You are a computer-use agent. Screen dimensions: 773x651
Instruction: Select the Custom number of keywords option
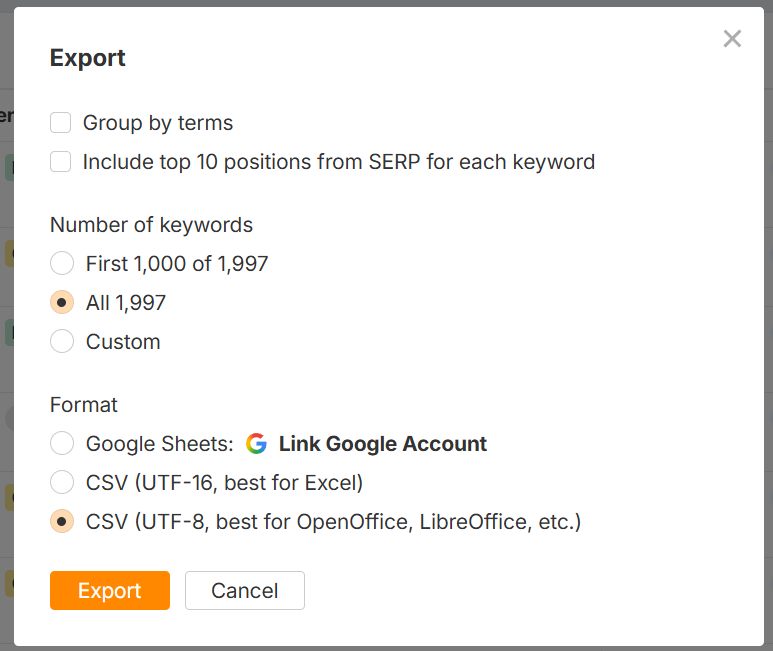(x=62, y=341)
